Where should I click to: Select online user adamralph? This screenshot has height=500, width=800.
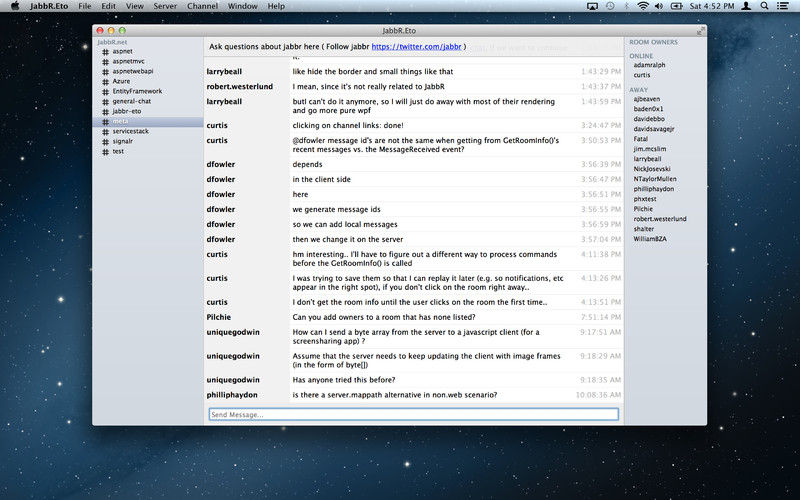click(649, 65)
